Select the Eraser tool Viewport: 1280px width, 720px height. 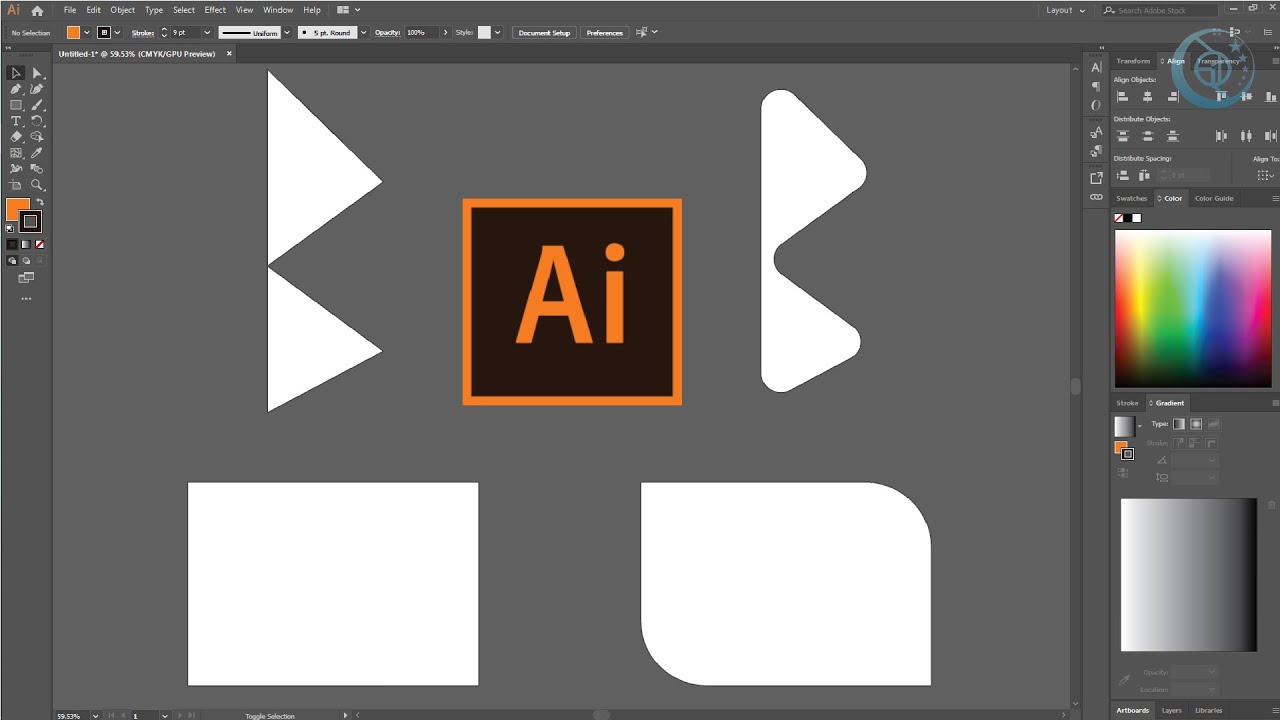[x=16, y=137]
